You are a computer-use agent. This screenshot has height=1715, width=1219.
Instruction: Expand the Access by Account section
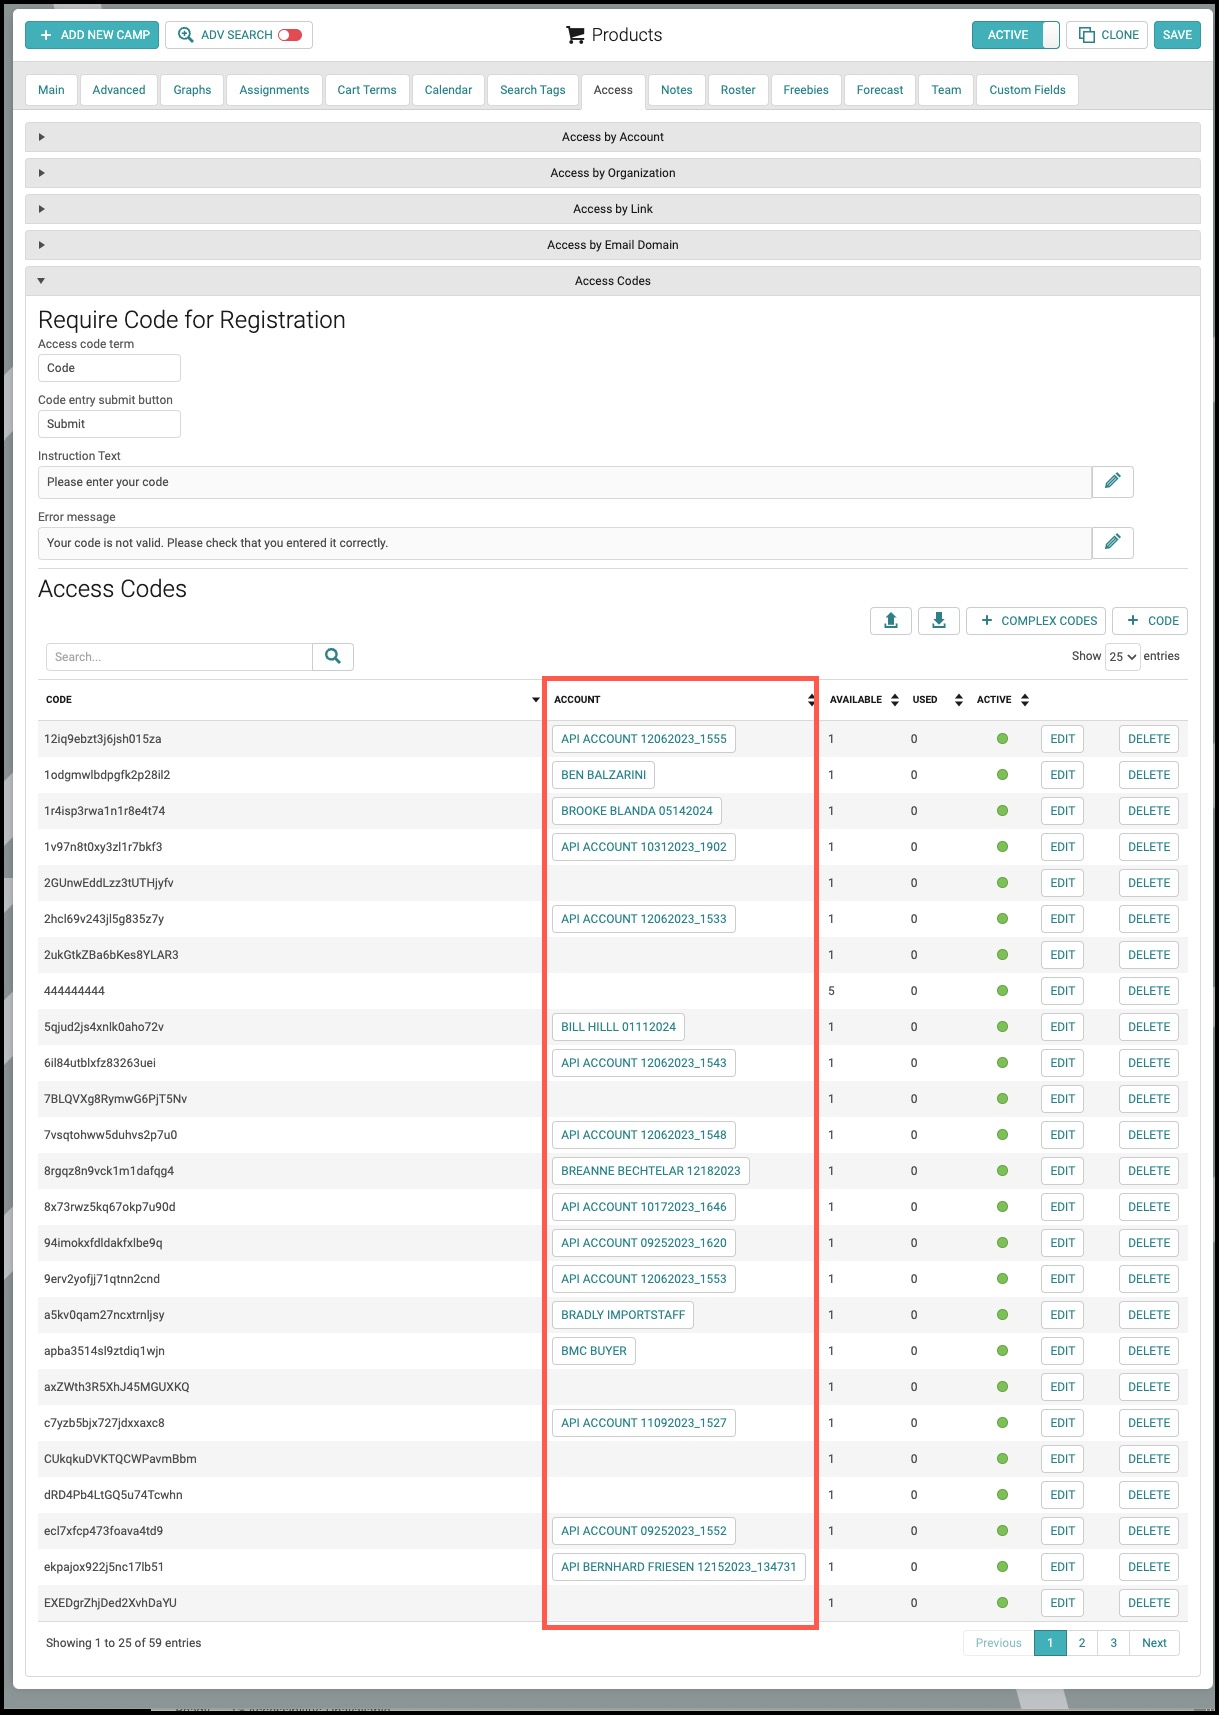(x=612, y=137)
